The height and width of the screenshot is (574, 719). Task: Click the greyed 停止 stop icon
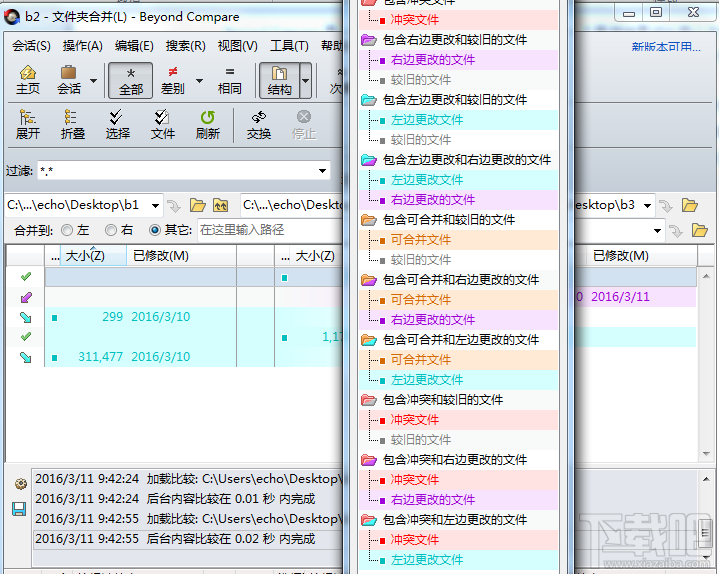pos(304,124)
